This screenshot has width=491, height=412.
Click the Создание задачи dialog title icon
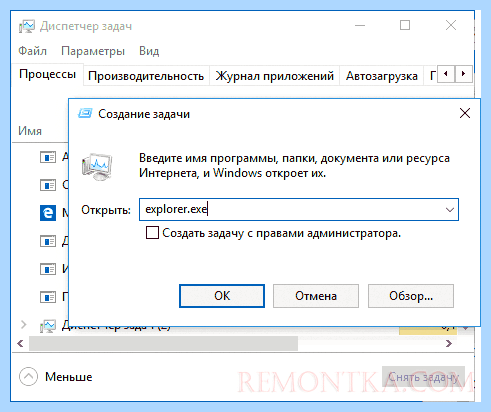85,113
